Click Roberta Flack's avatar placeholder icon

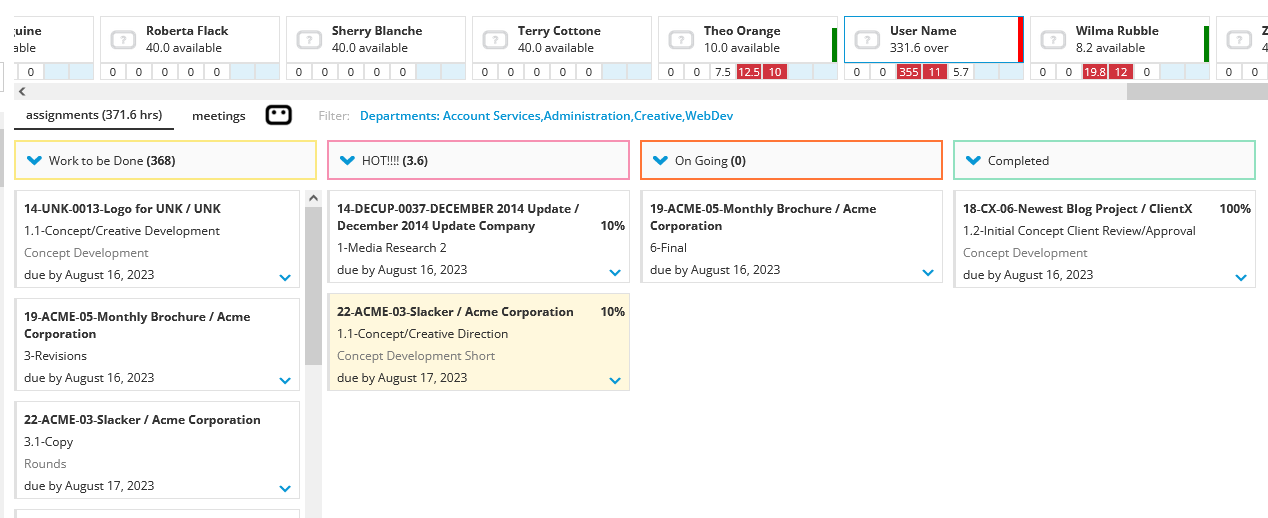(x=123, y=39)
